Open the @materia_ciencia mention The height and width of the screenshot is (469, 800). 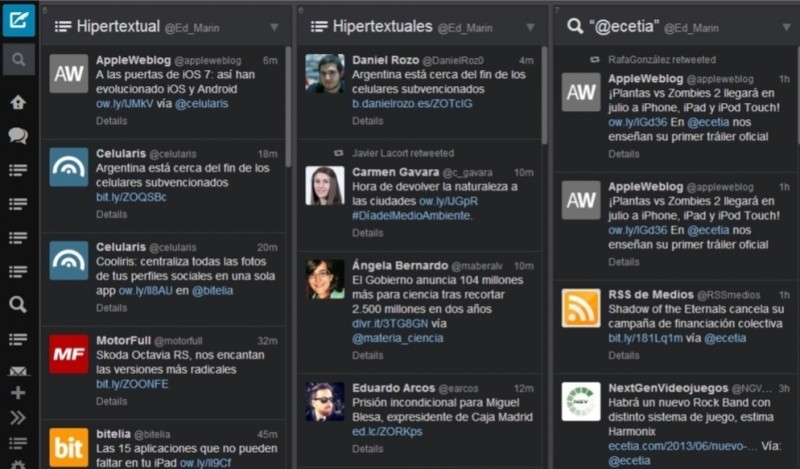397,338
